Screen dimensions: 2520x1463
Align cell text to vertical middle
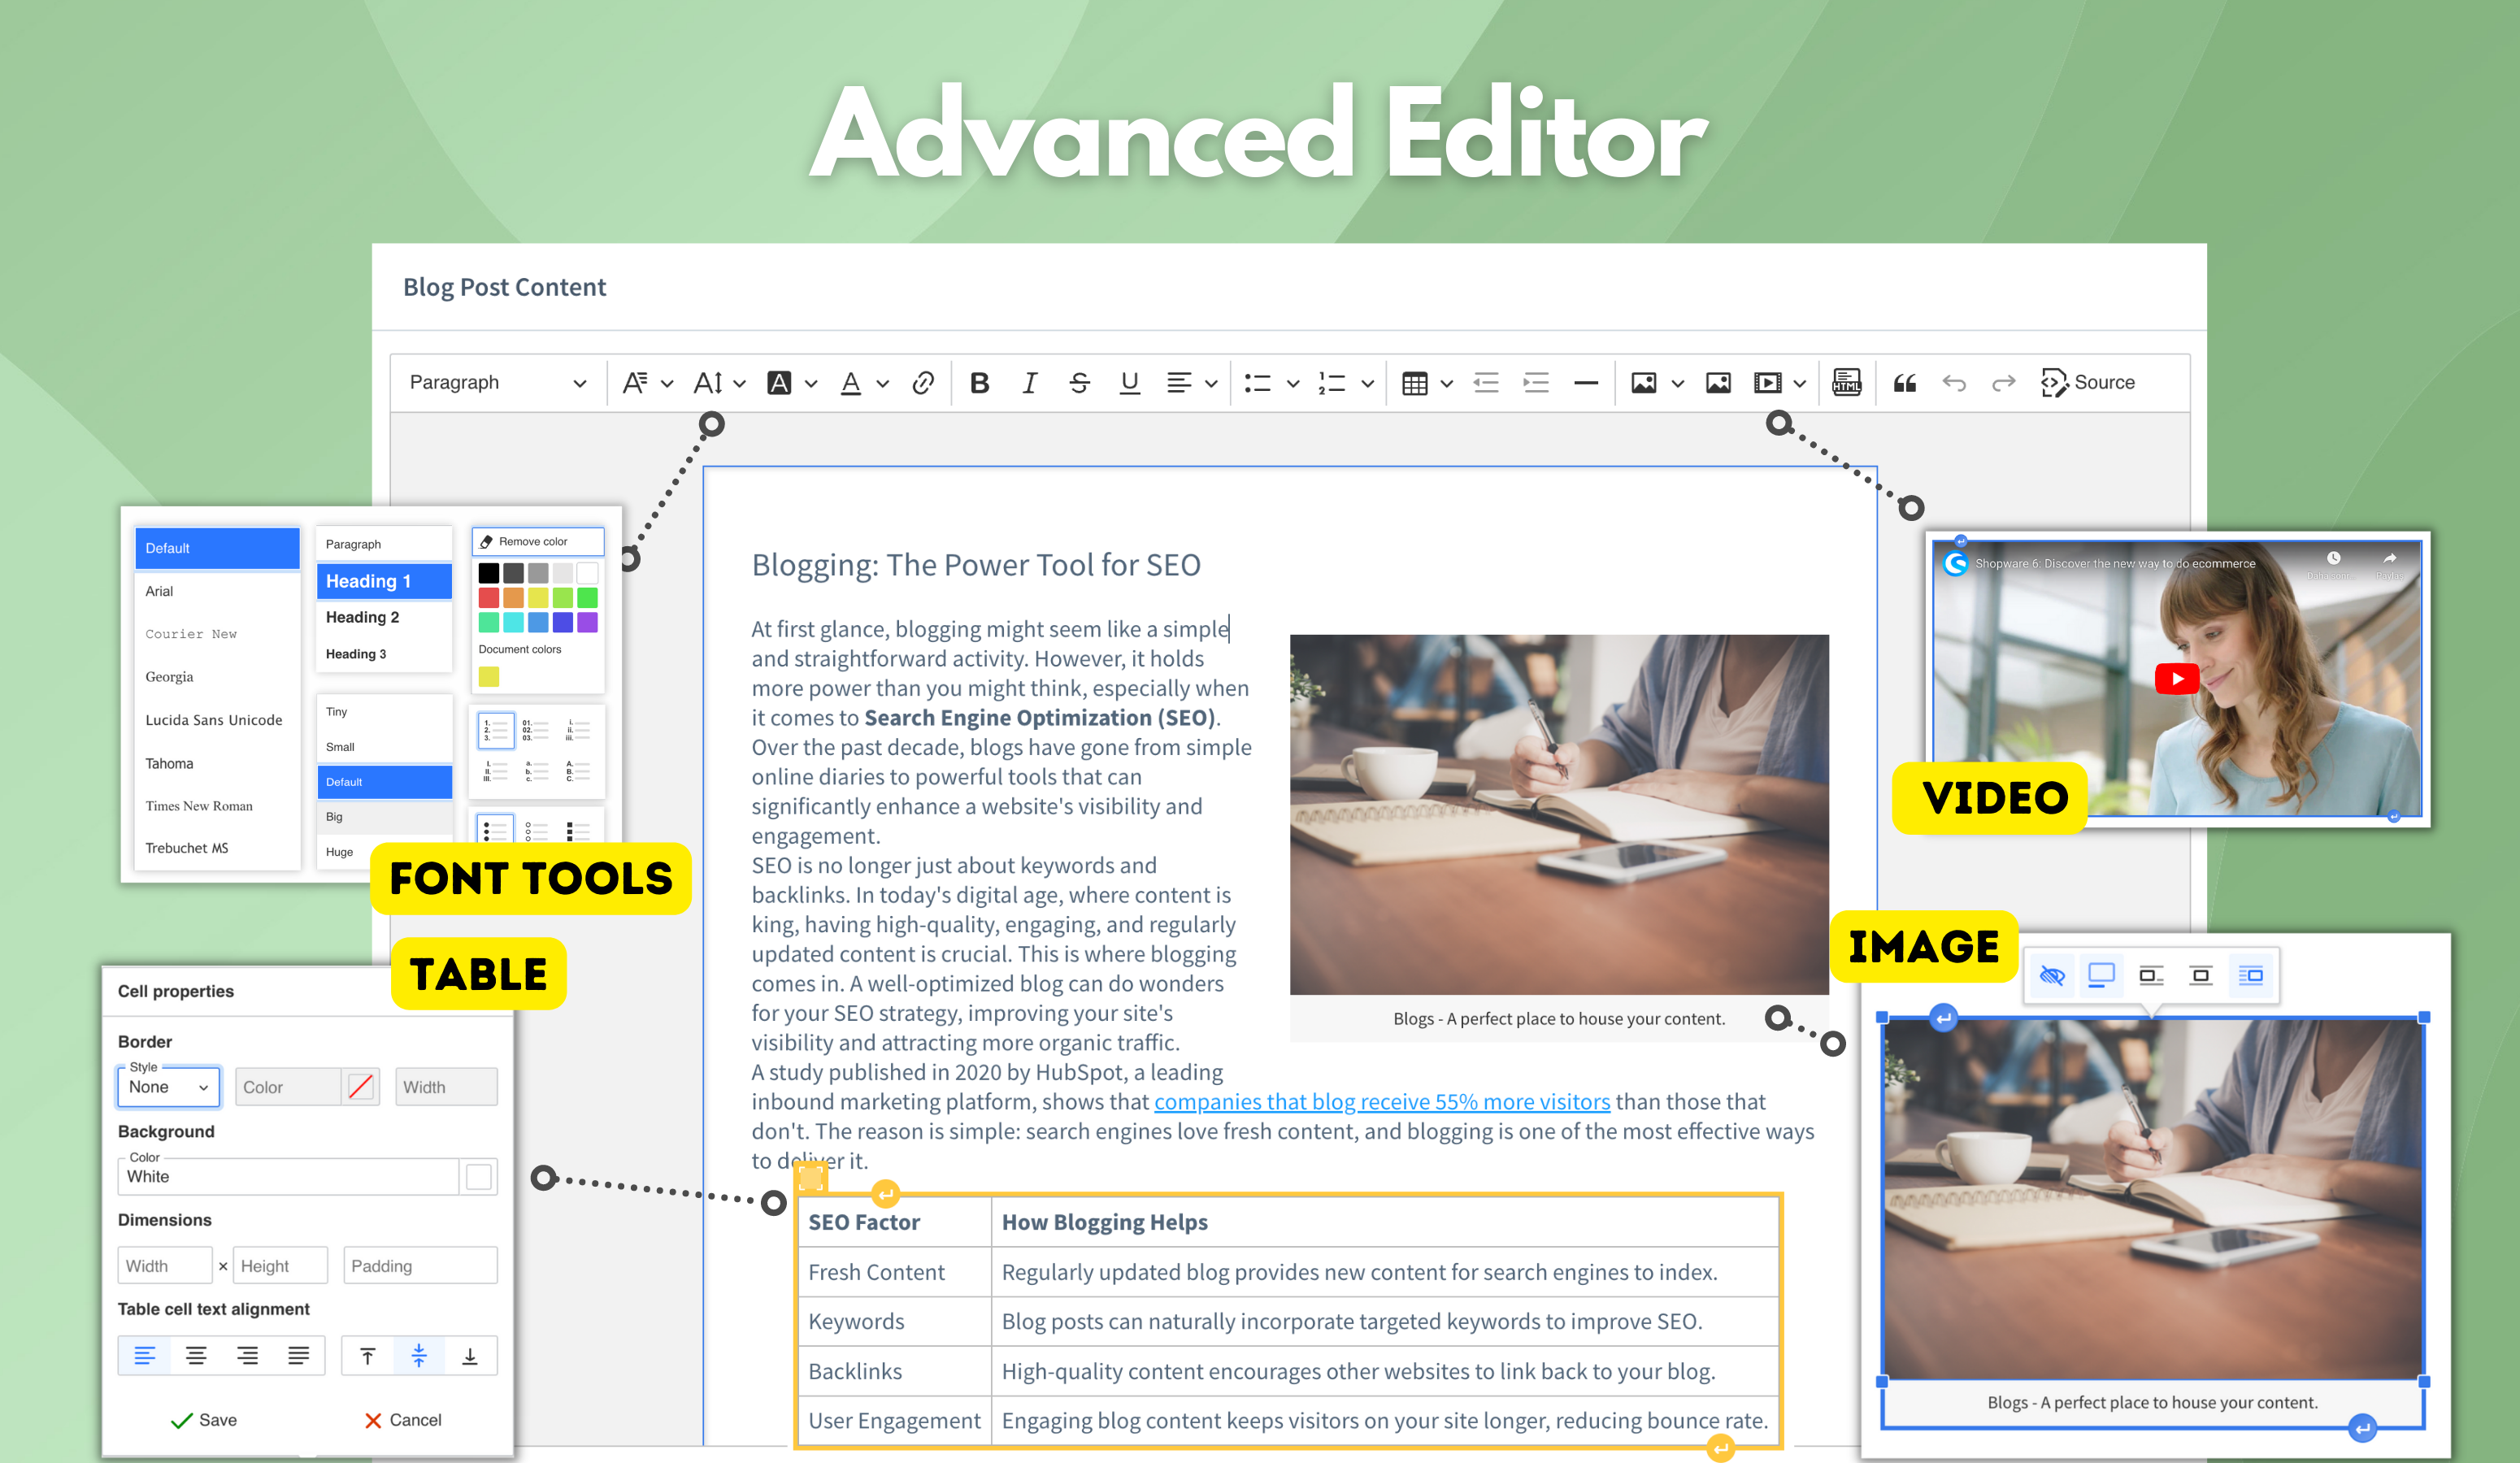tap(419, 1356)
